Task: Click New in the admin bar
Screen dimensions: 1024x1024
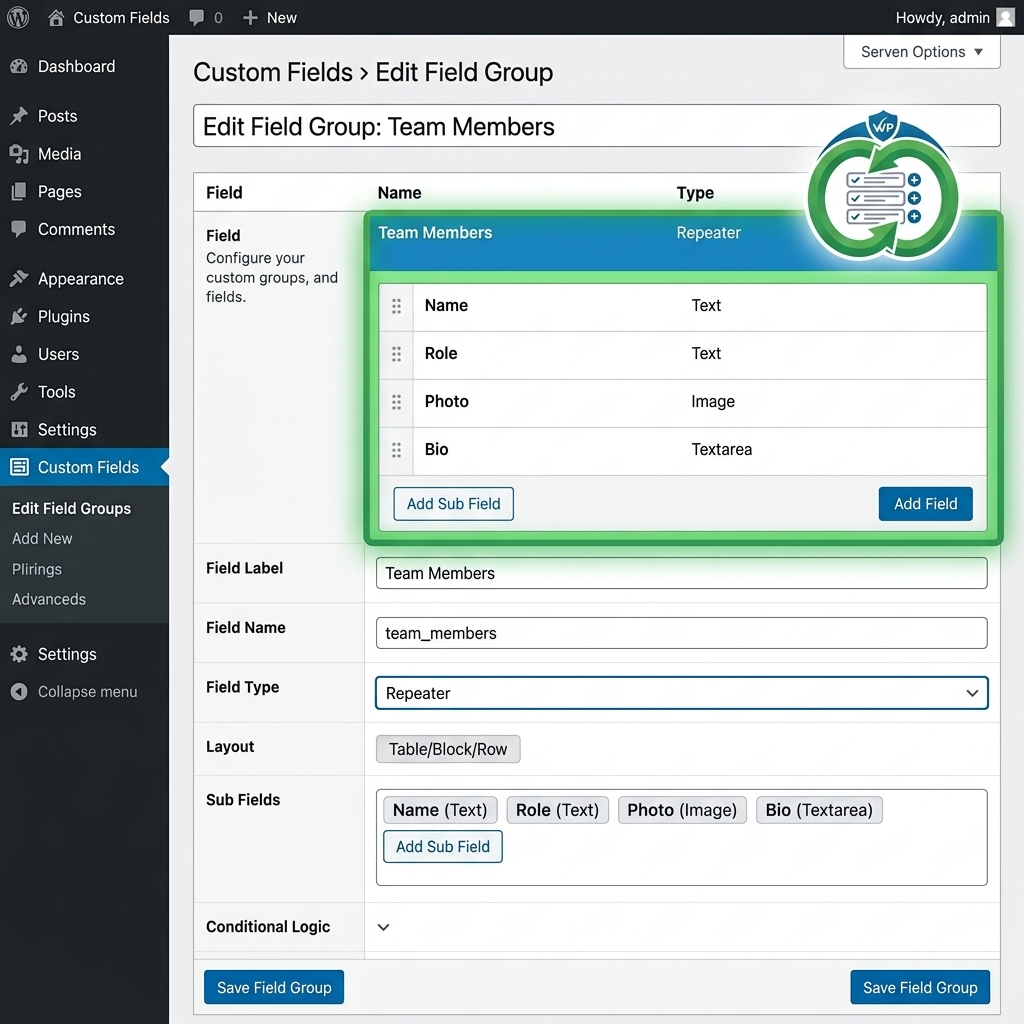Action: point(281,18)
